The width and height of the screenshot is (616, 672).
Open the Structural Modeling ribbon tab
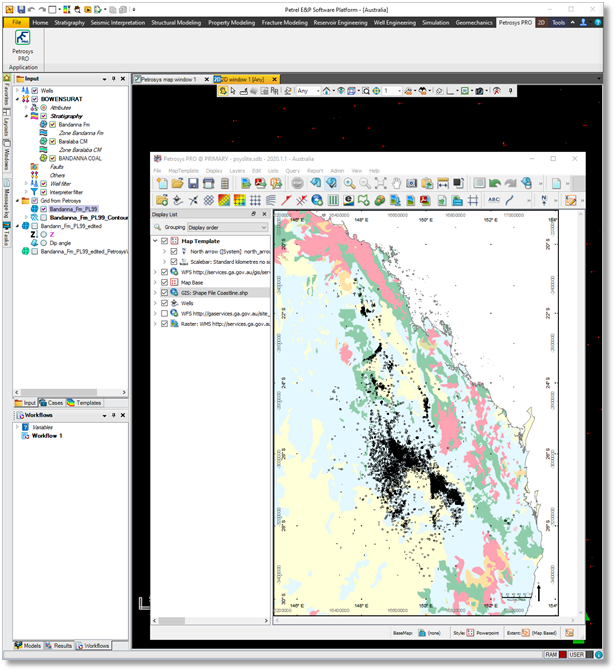176,23
